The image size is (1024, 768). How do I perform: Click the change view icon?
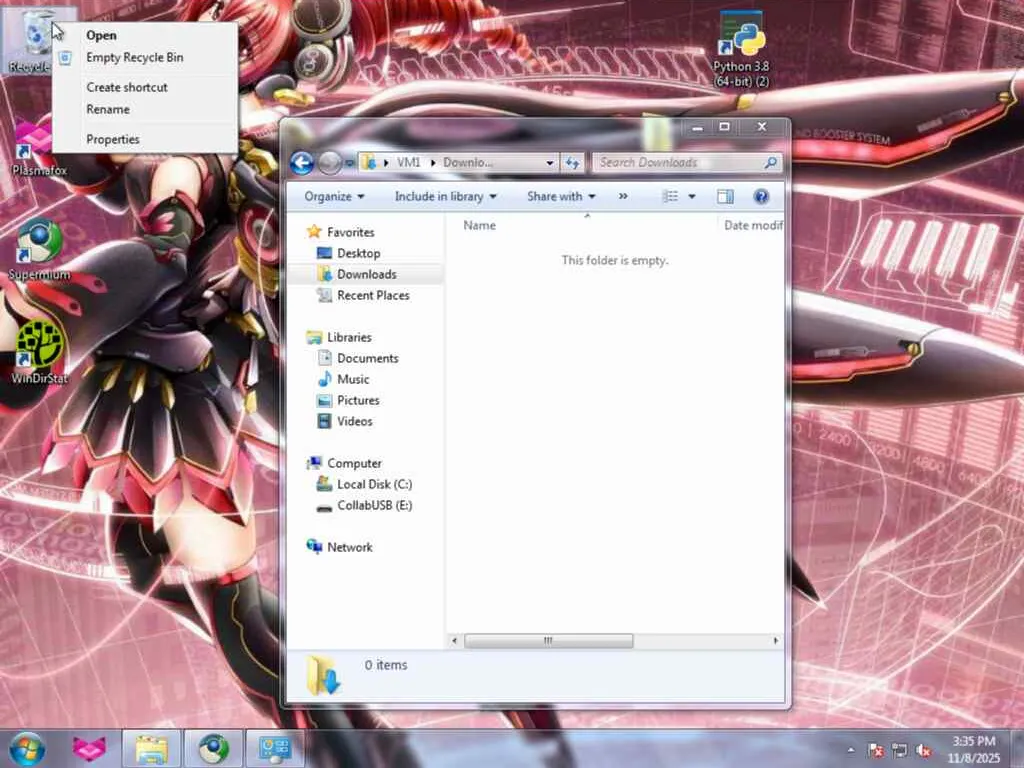click(x=671, y=197)
